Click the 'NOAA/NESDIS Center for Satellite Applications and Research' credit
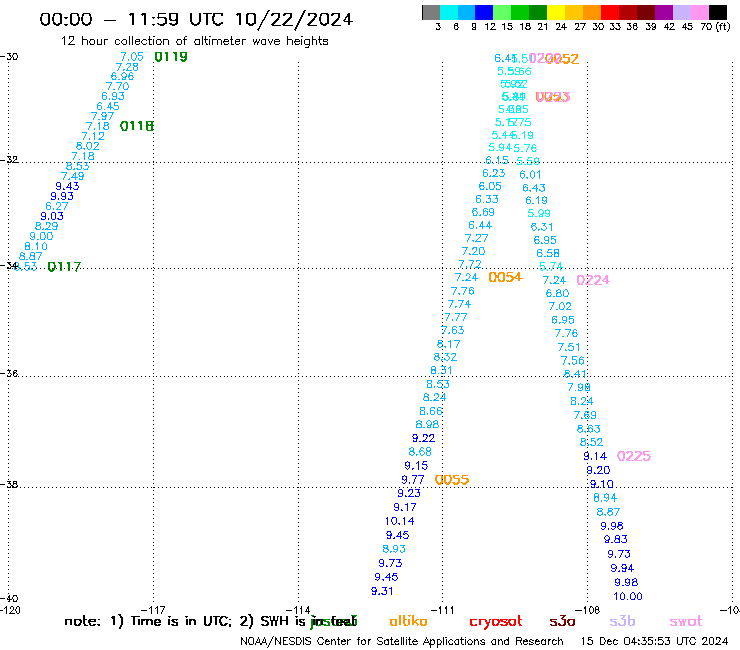 tap(402, 642)
